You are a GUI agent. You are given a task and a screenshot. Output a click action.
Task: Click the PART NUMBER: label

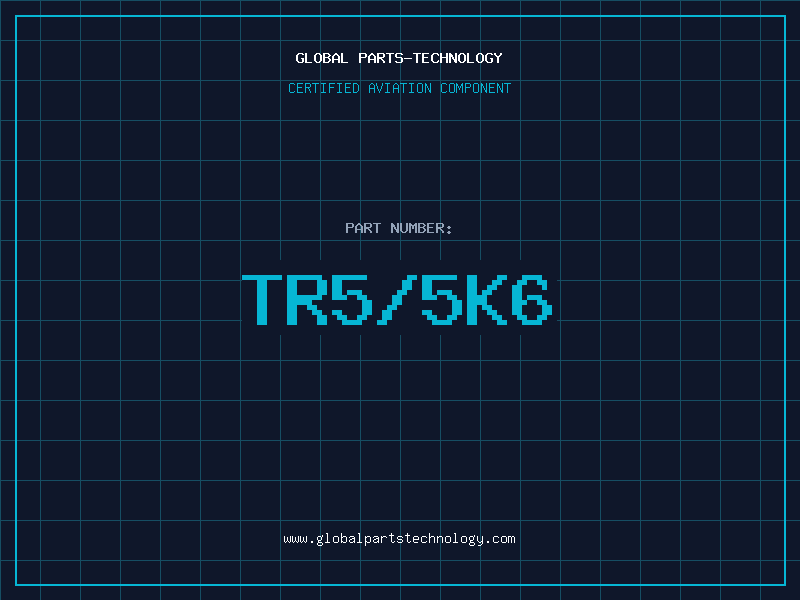(399, 228)
